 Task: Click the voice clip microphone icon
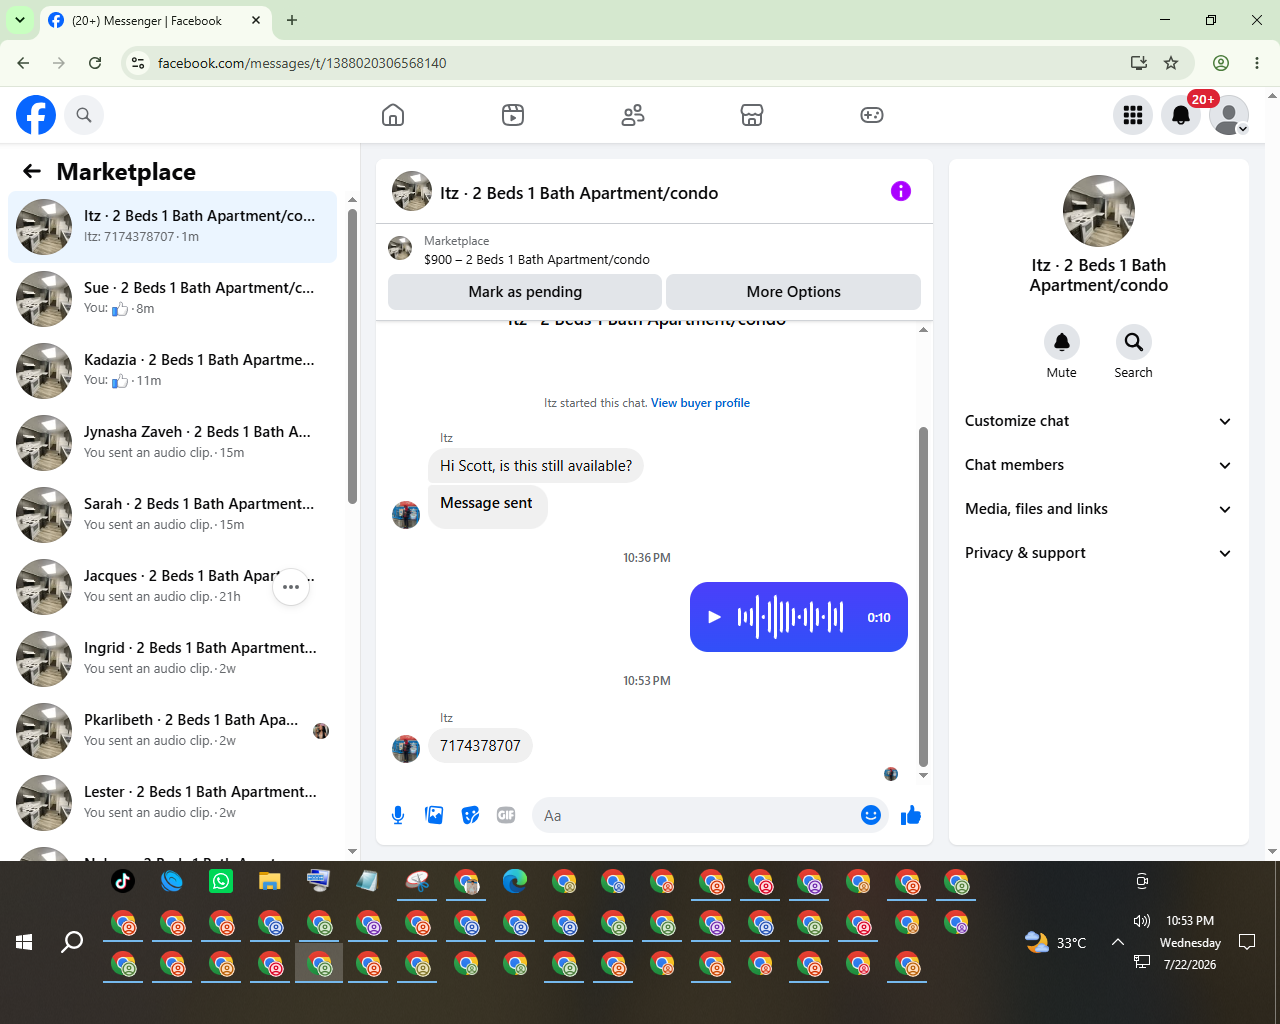click(x=398, y=815)
